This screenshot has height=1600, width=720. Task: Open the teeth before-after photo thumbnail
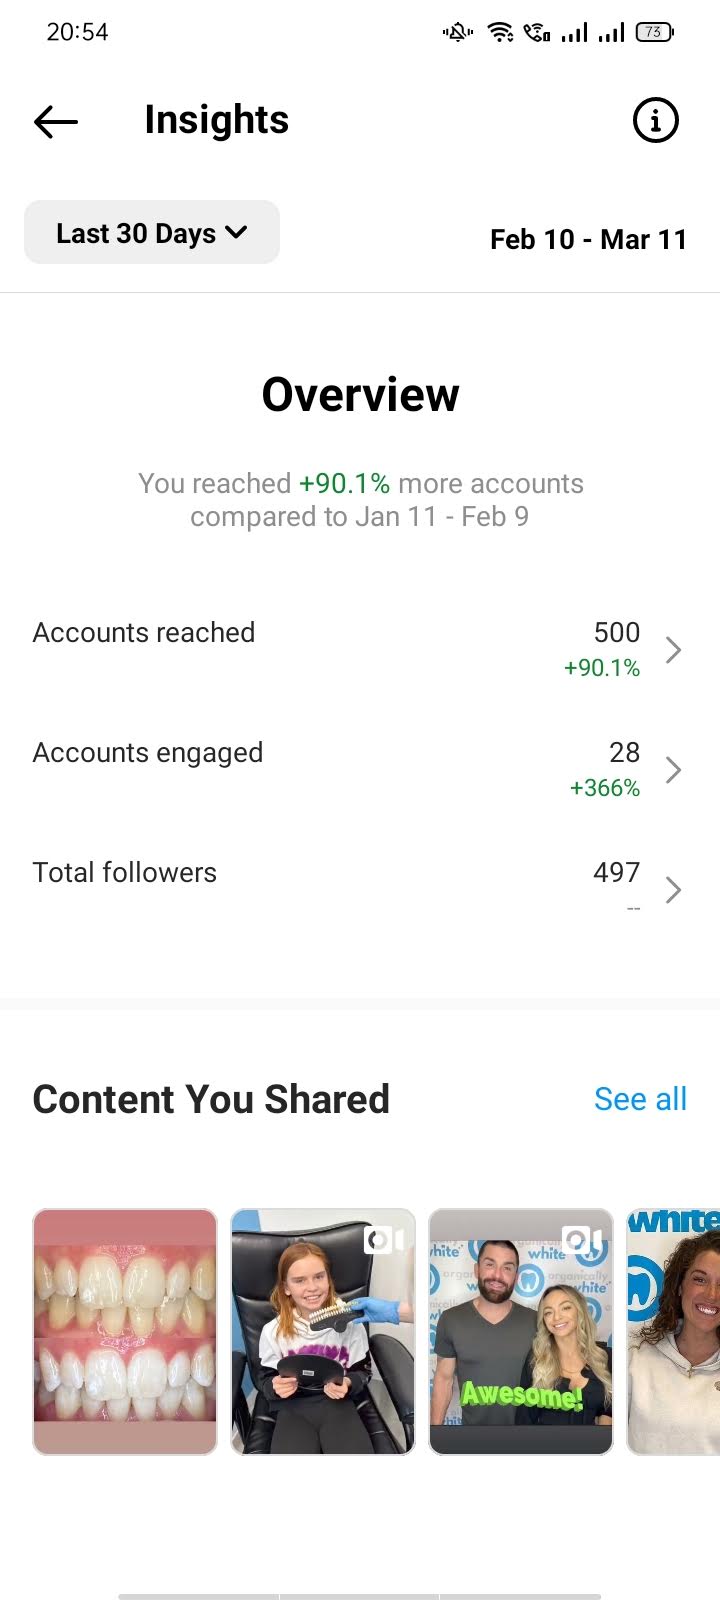(125, 1332)
